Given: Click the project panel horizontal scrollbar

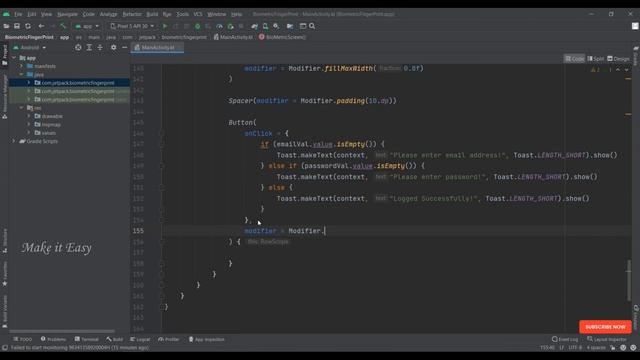Looking at the screenshot, I should pyautogui.click(x=62, y=331).
